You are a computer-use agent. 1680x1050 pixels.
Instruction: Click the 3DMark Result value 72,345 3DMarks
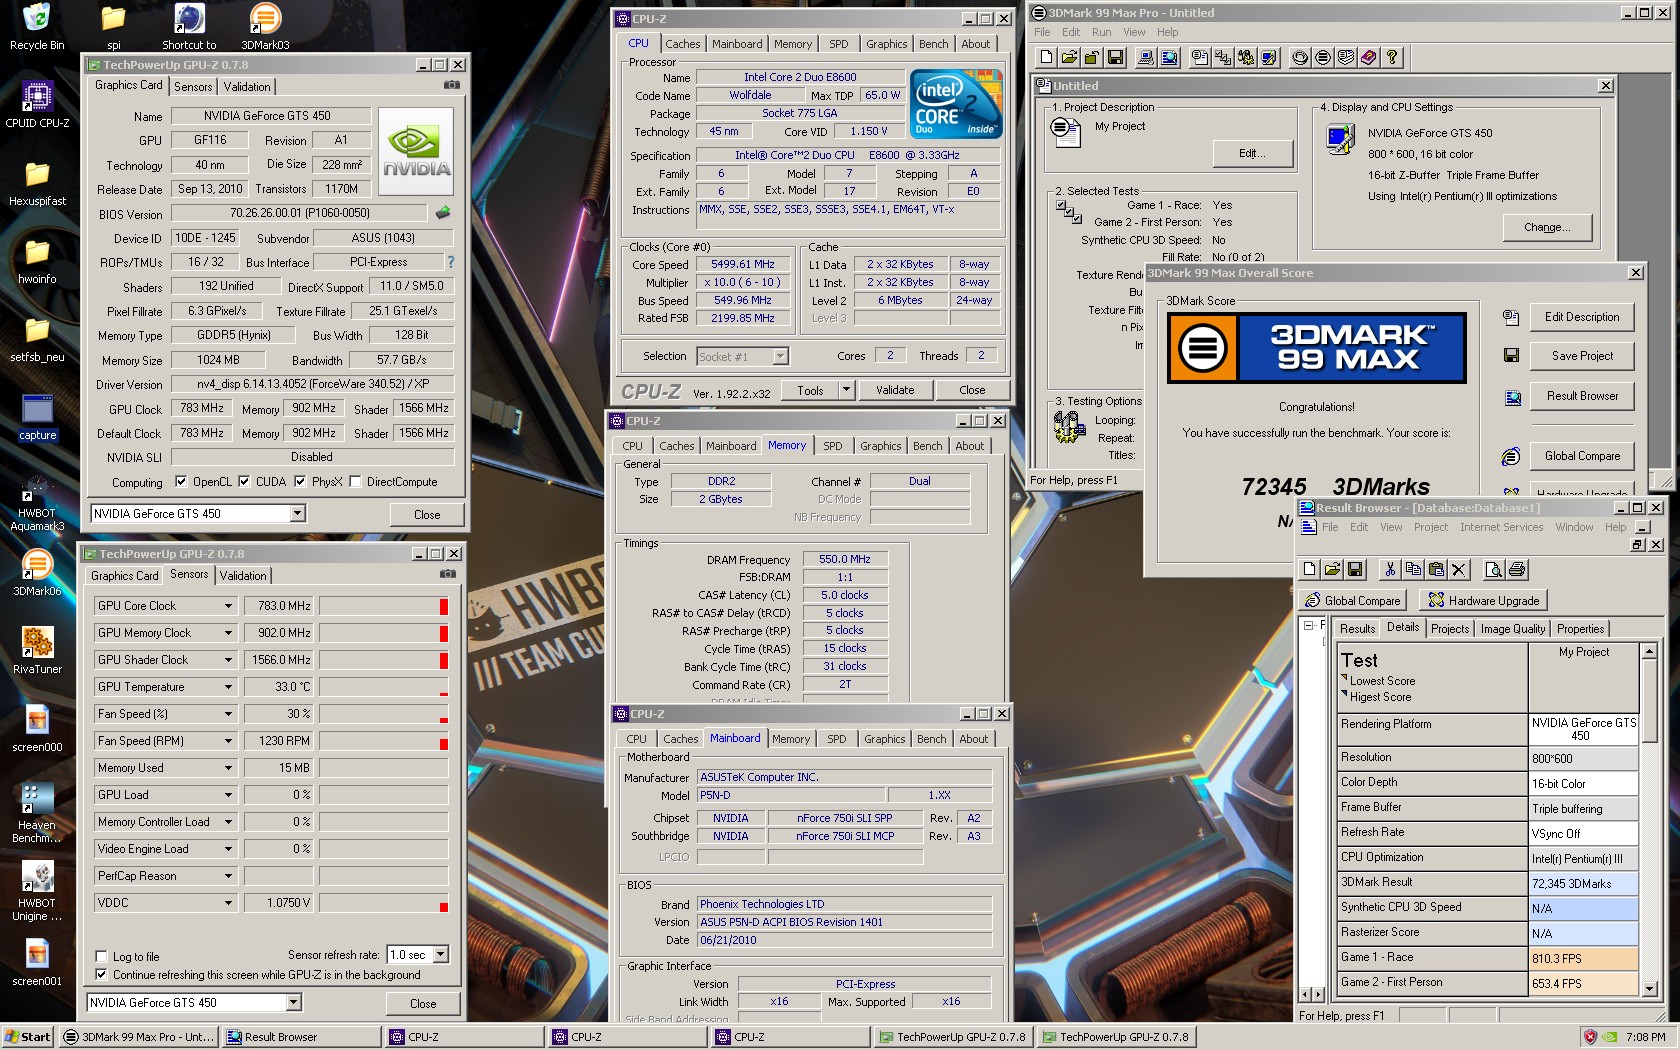pos(1583,883)
